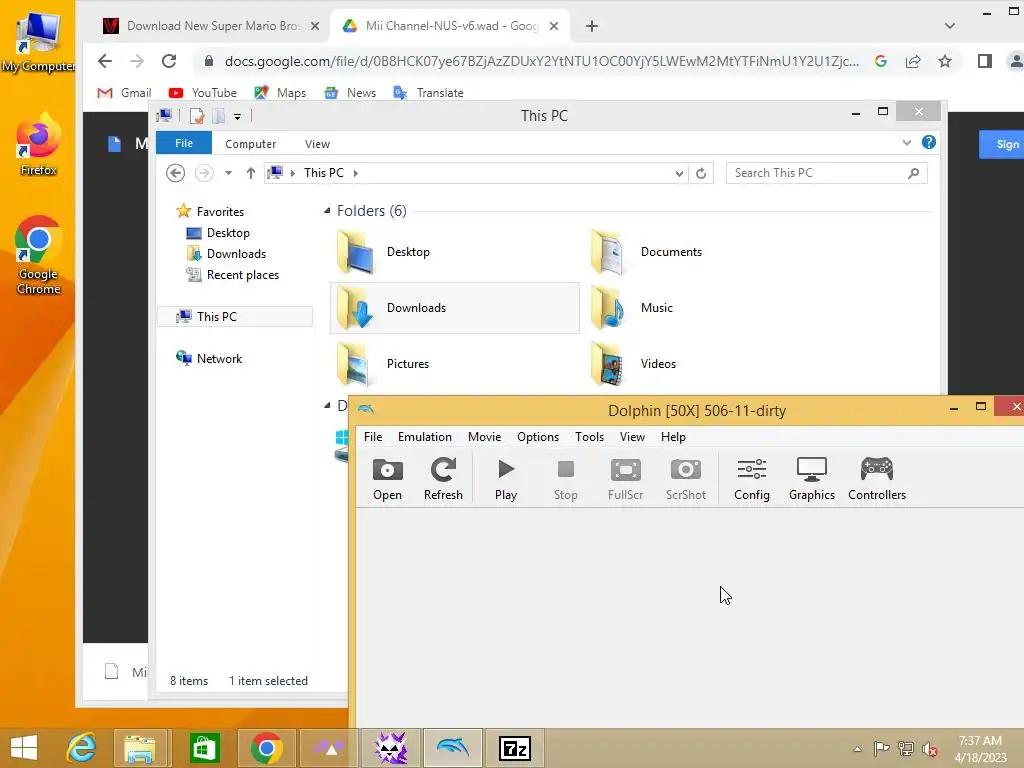Open YouTube bookmark
Viewport: 1024px width, 768px height.
click(202, 93)
